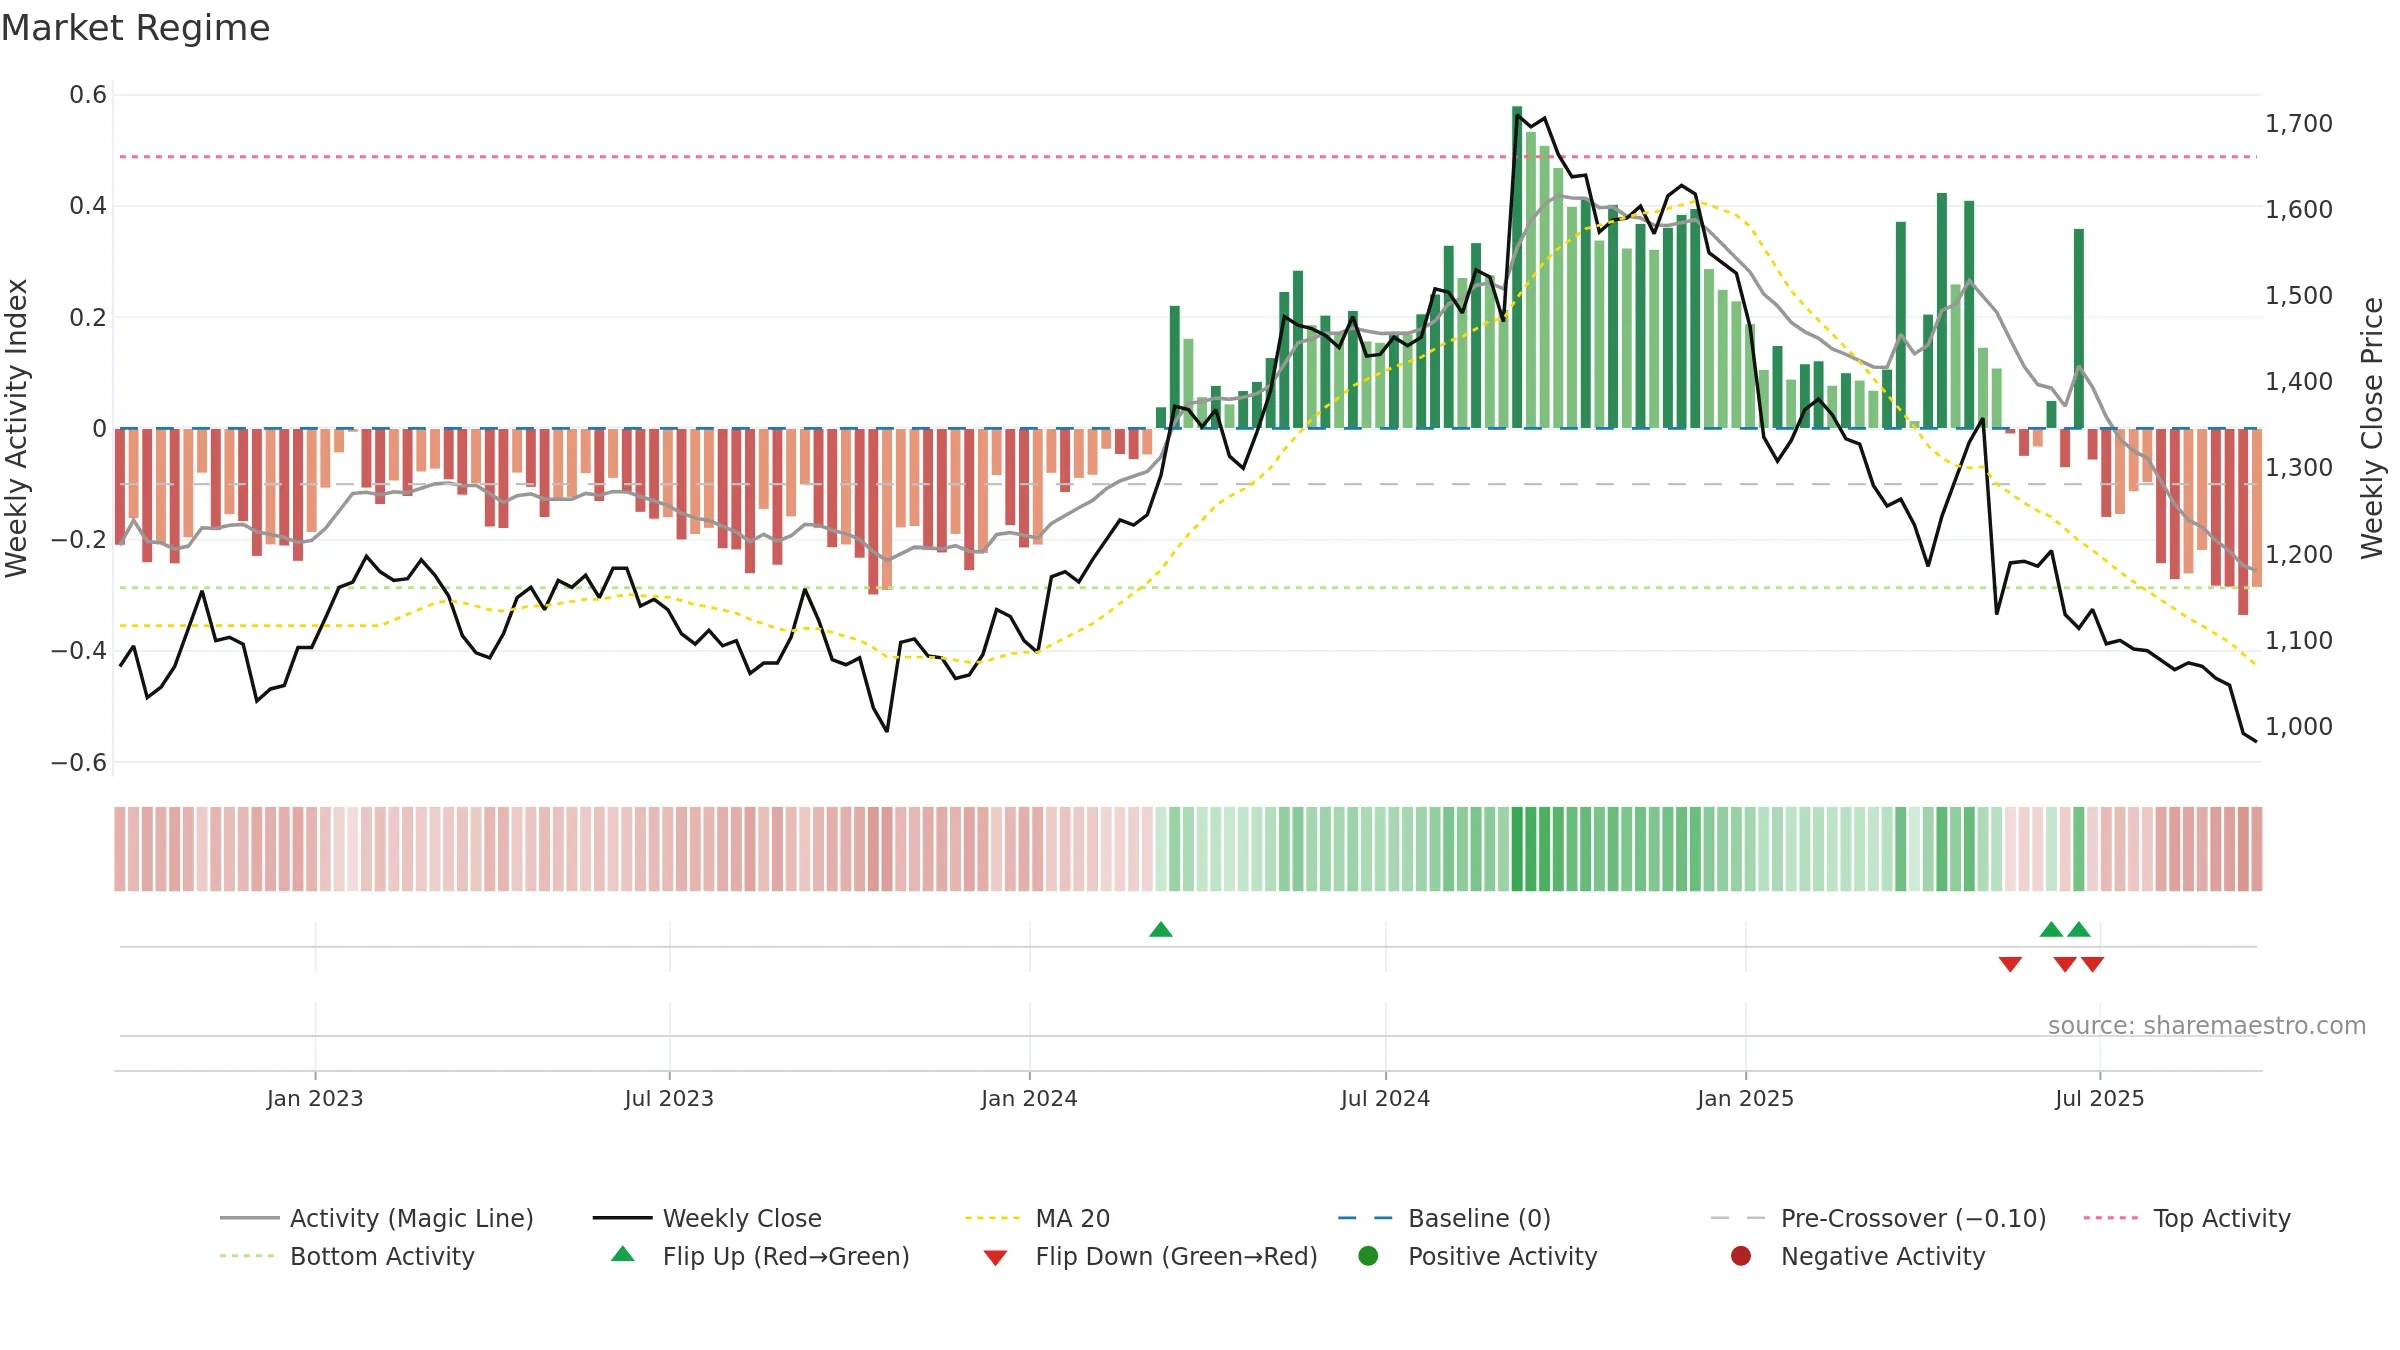Click the Jan 2023 x-axis label

point(315,1099)
